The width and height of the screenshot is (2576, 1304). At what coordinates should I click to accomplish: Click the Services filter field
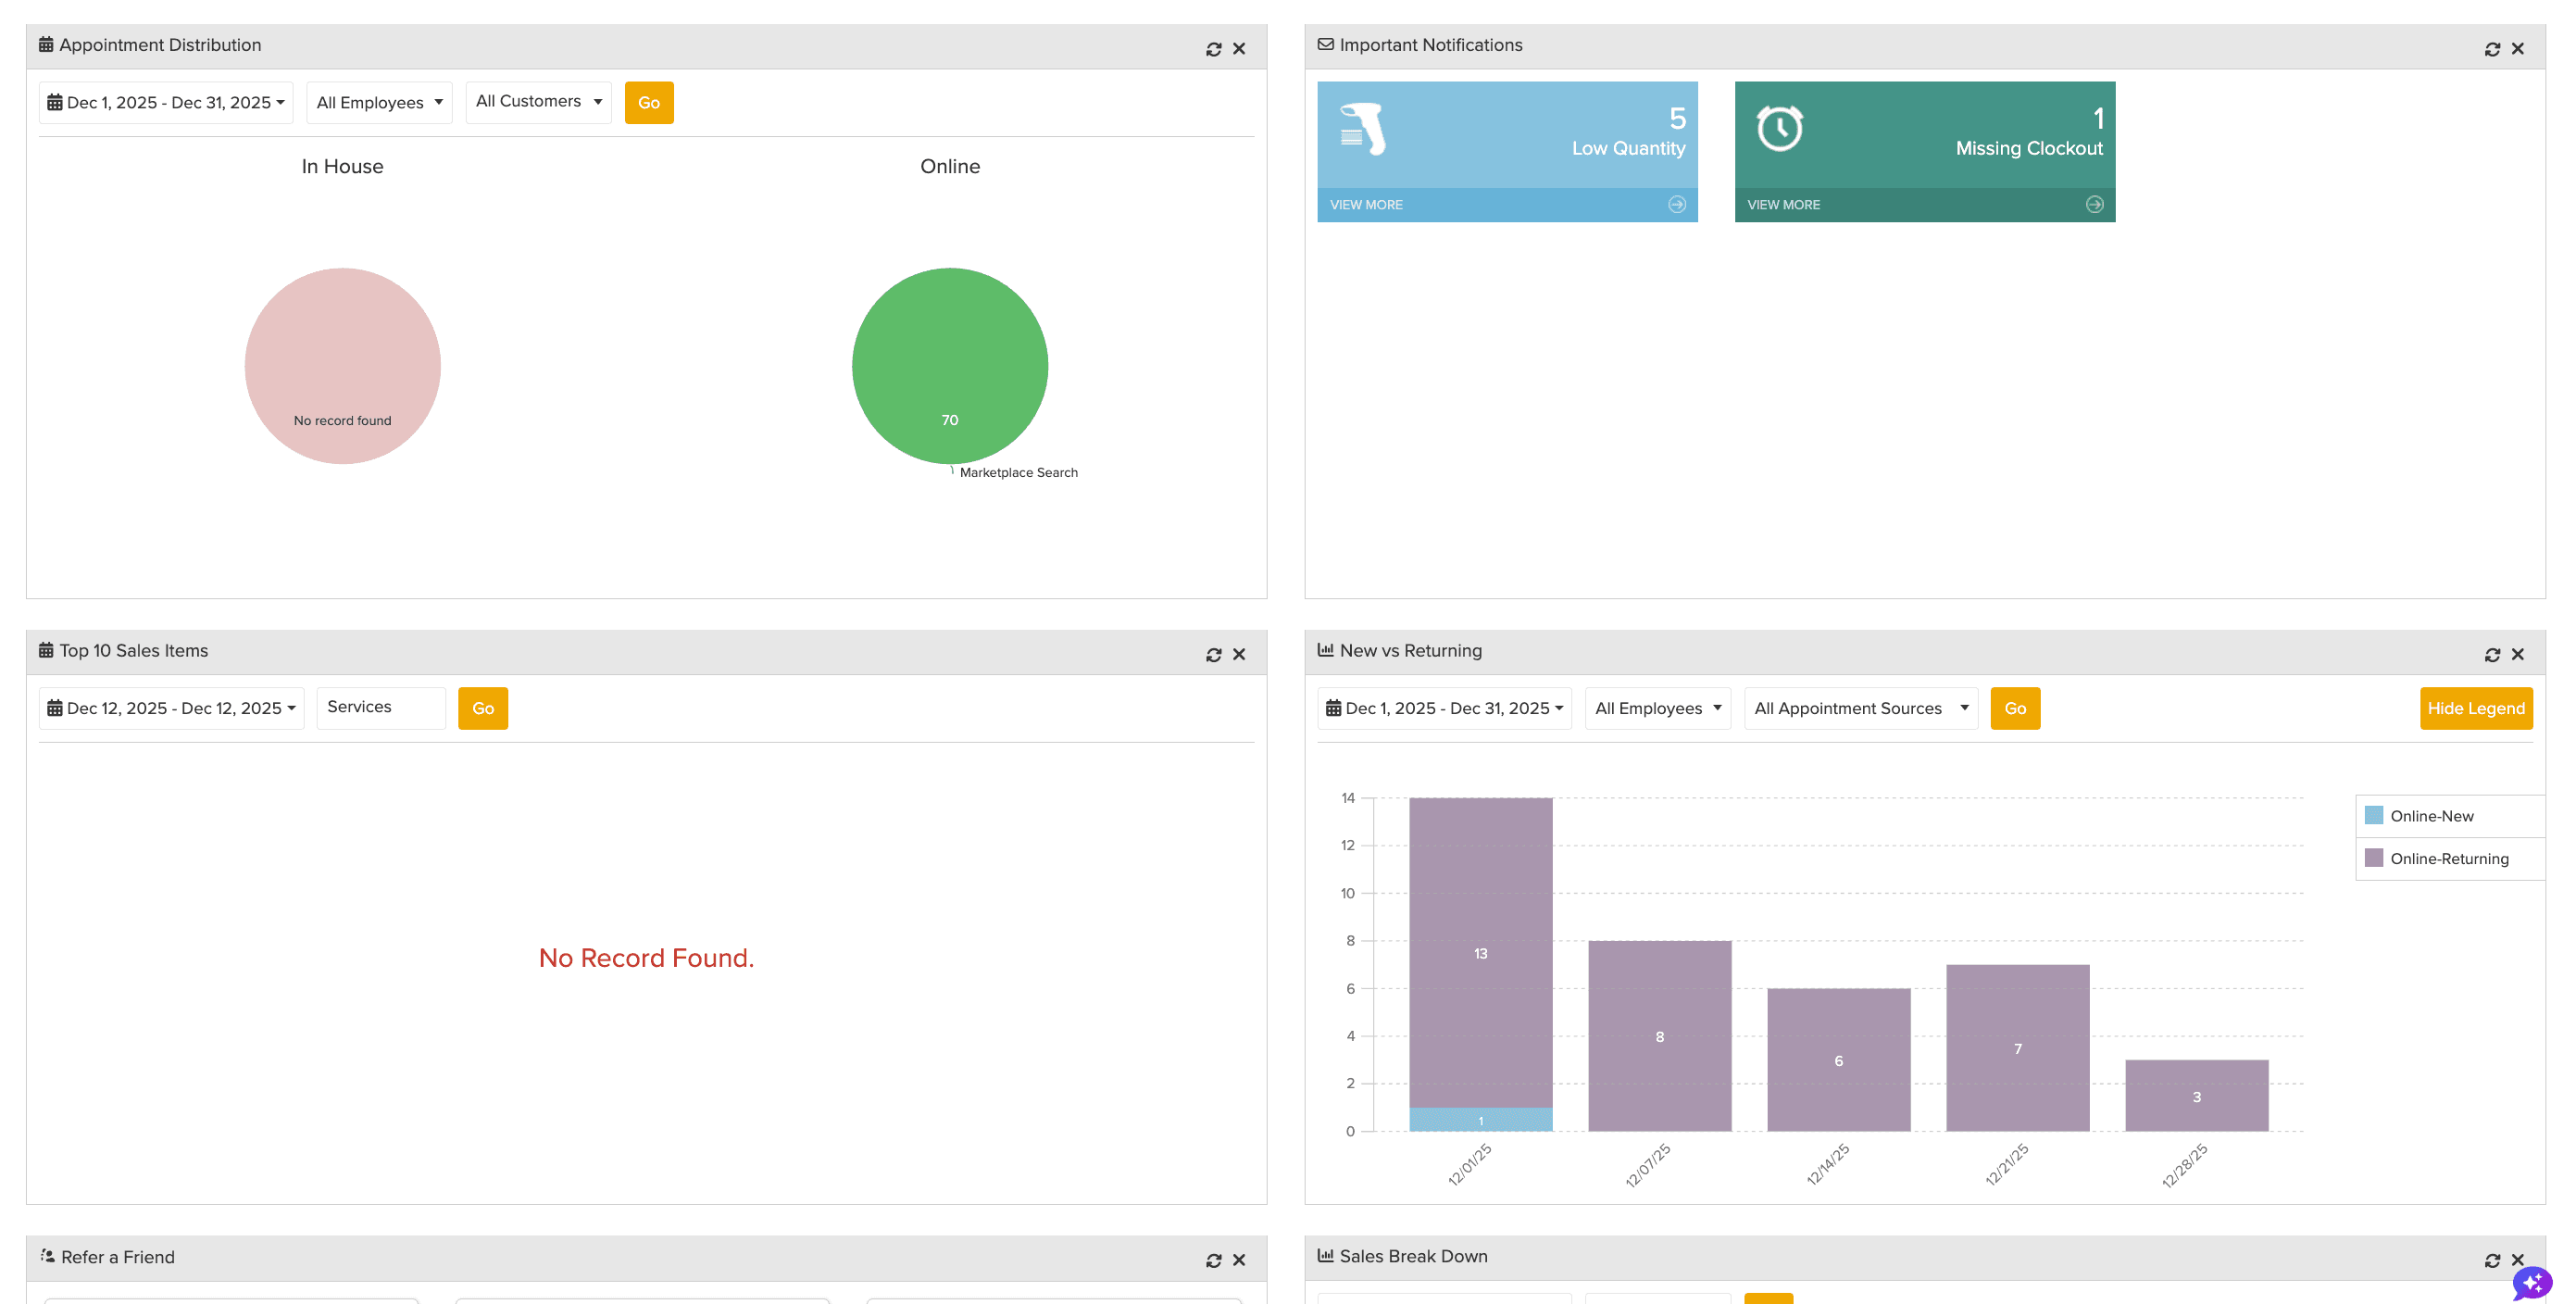click(380, 707)
